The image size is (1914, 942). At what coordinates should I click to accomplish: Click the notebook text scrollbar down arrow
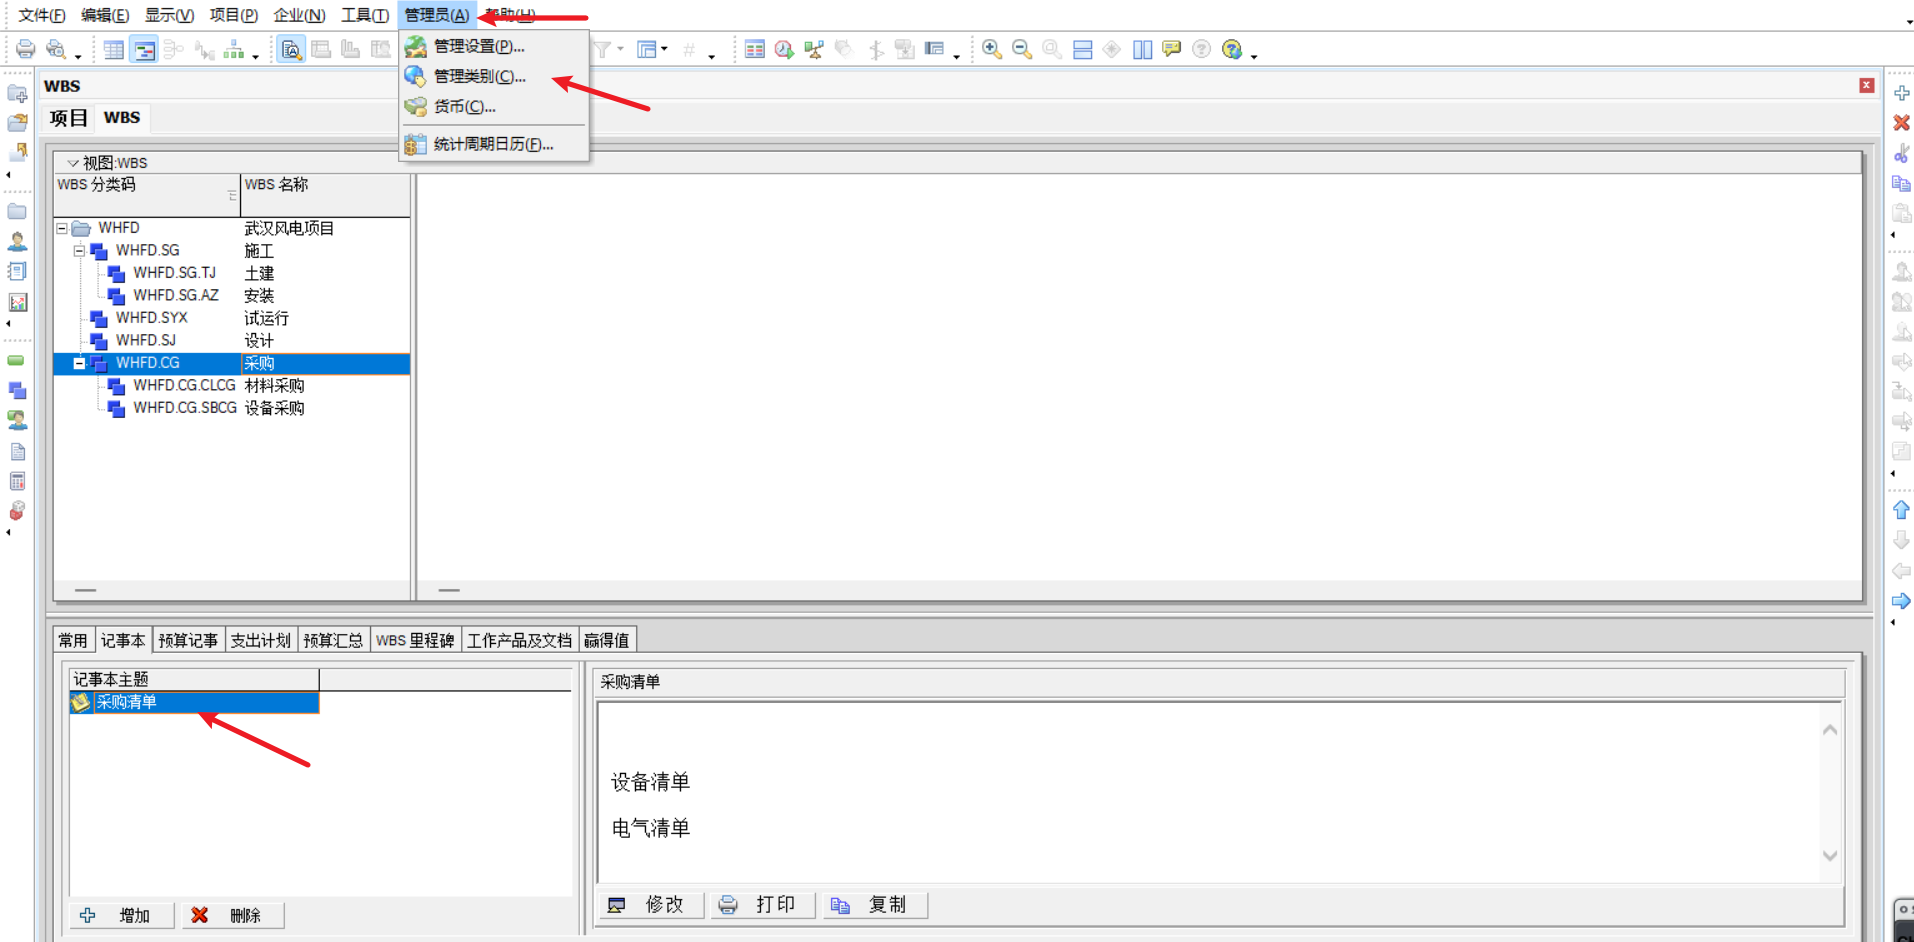point(1829,856)
